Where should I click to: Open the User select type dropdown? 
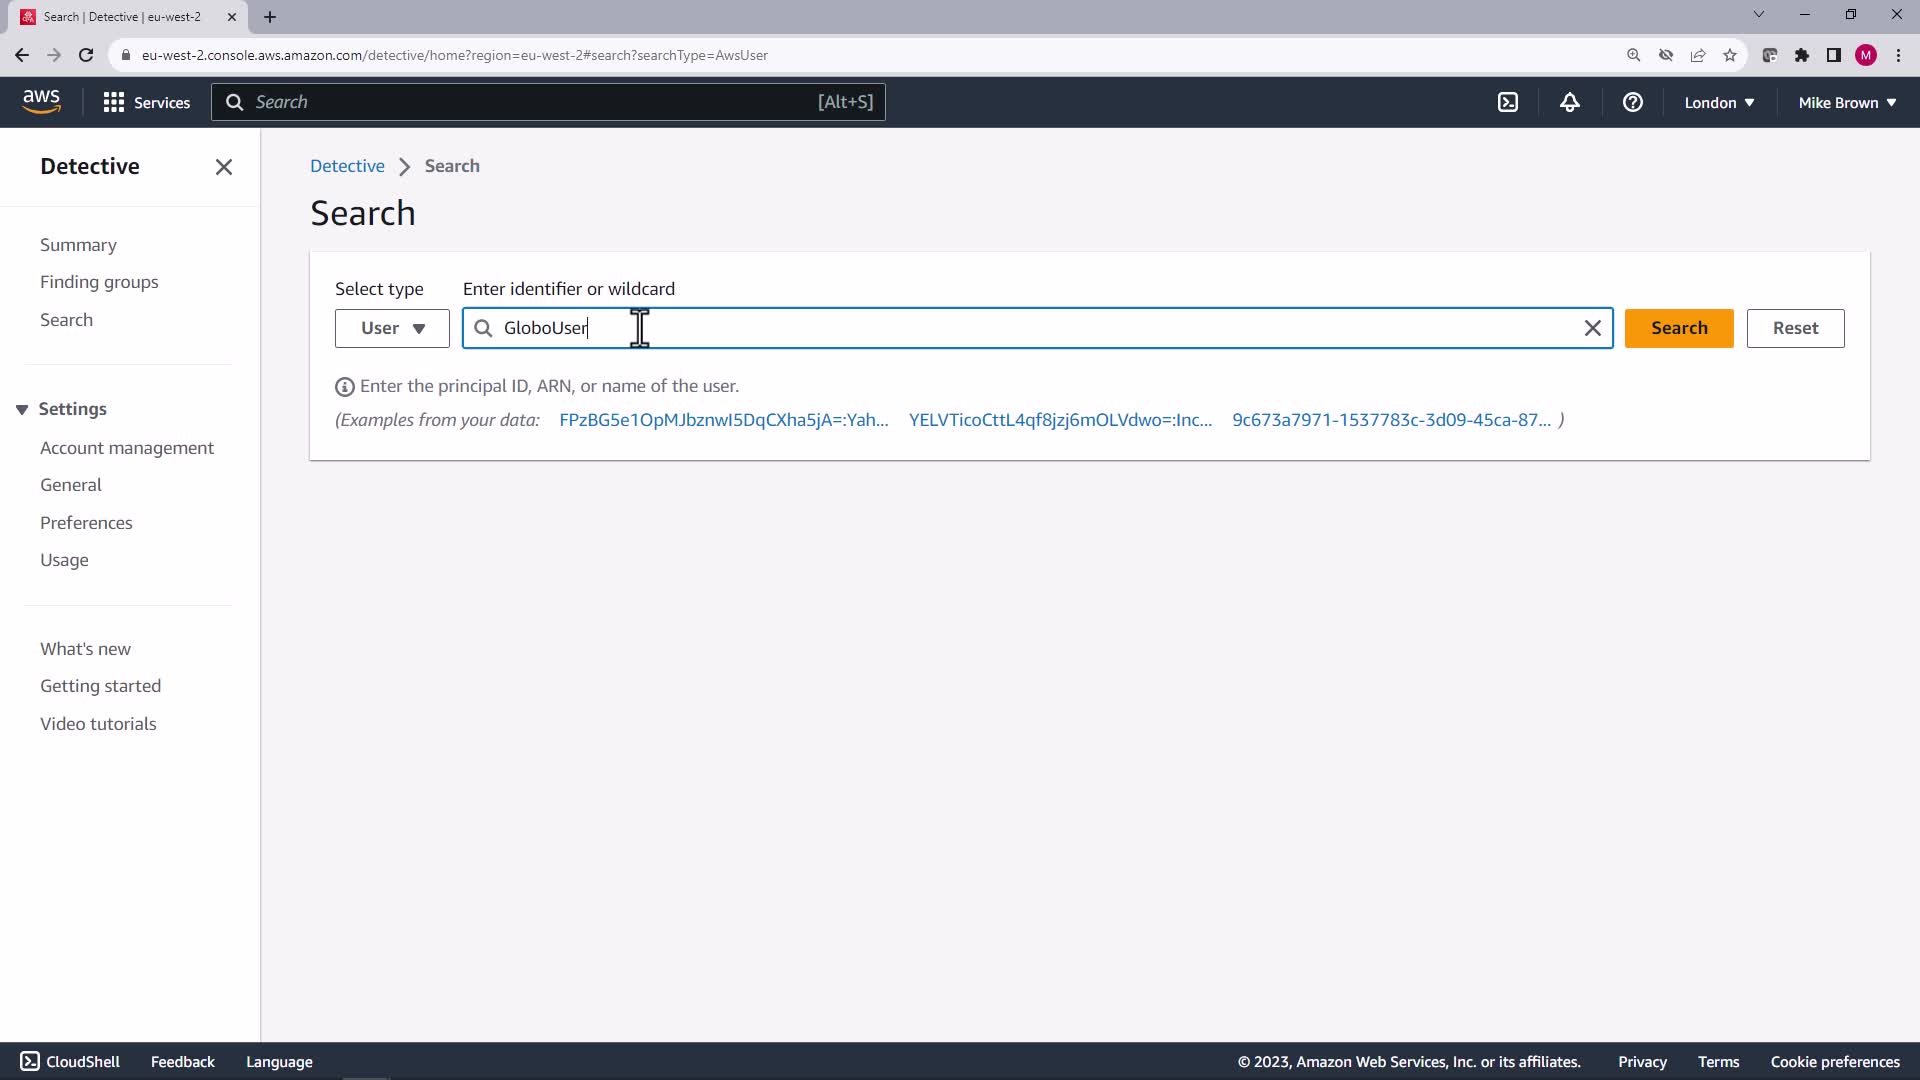click(392, 328)
